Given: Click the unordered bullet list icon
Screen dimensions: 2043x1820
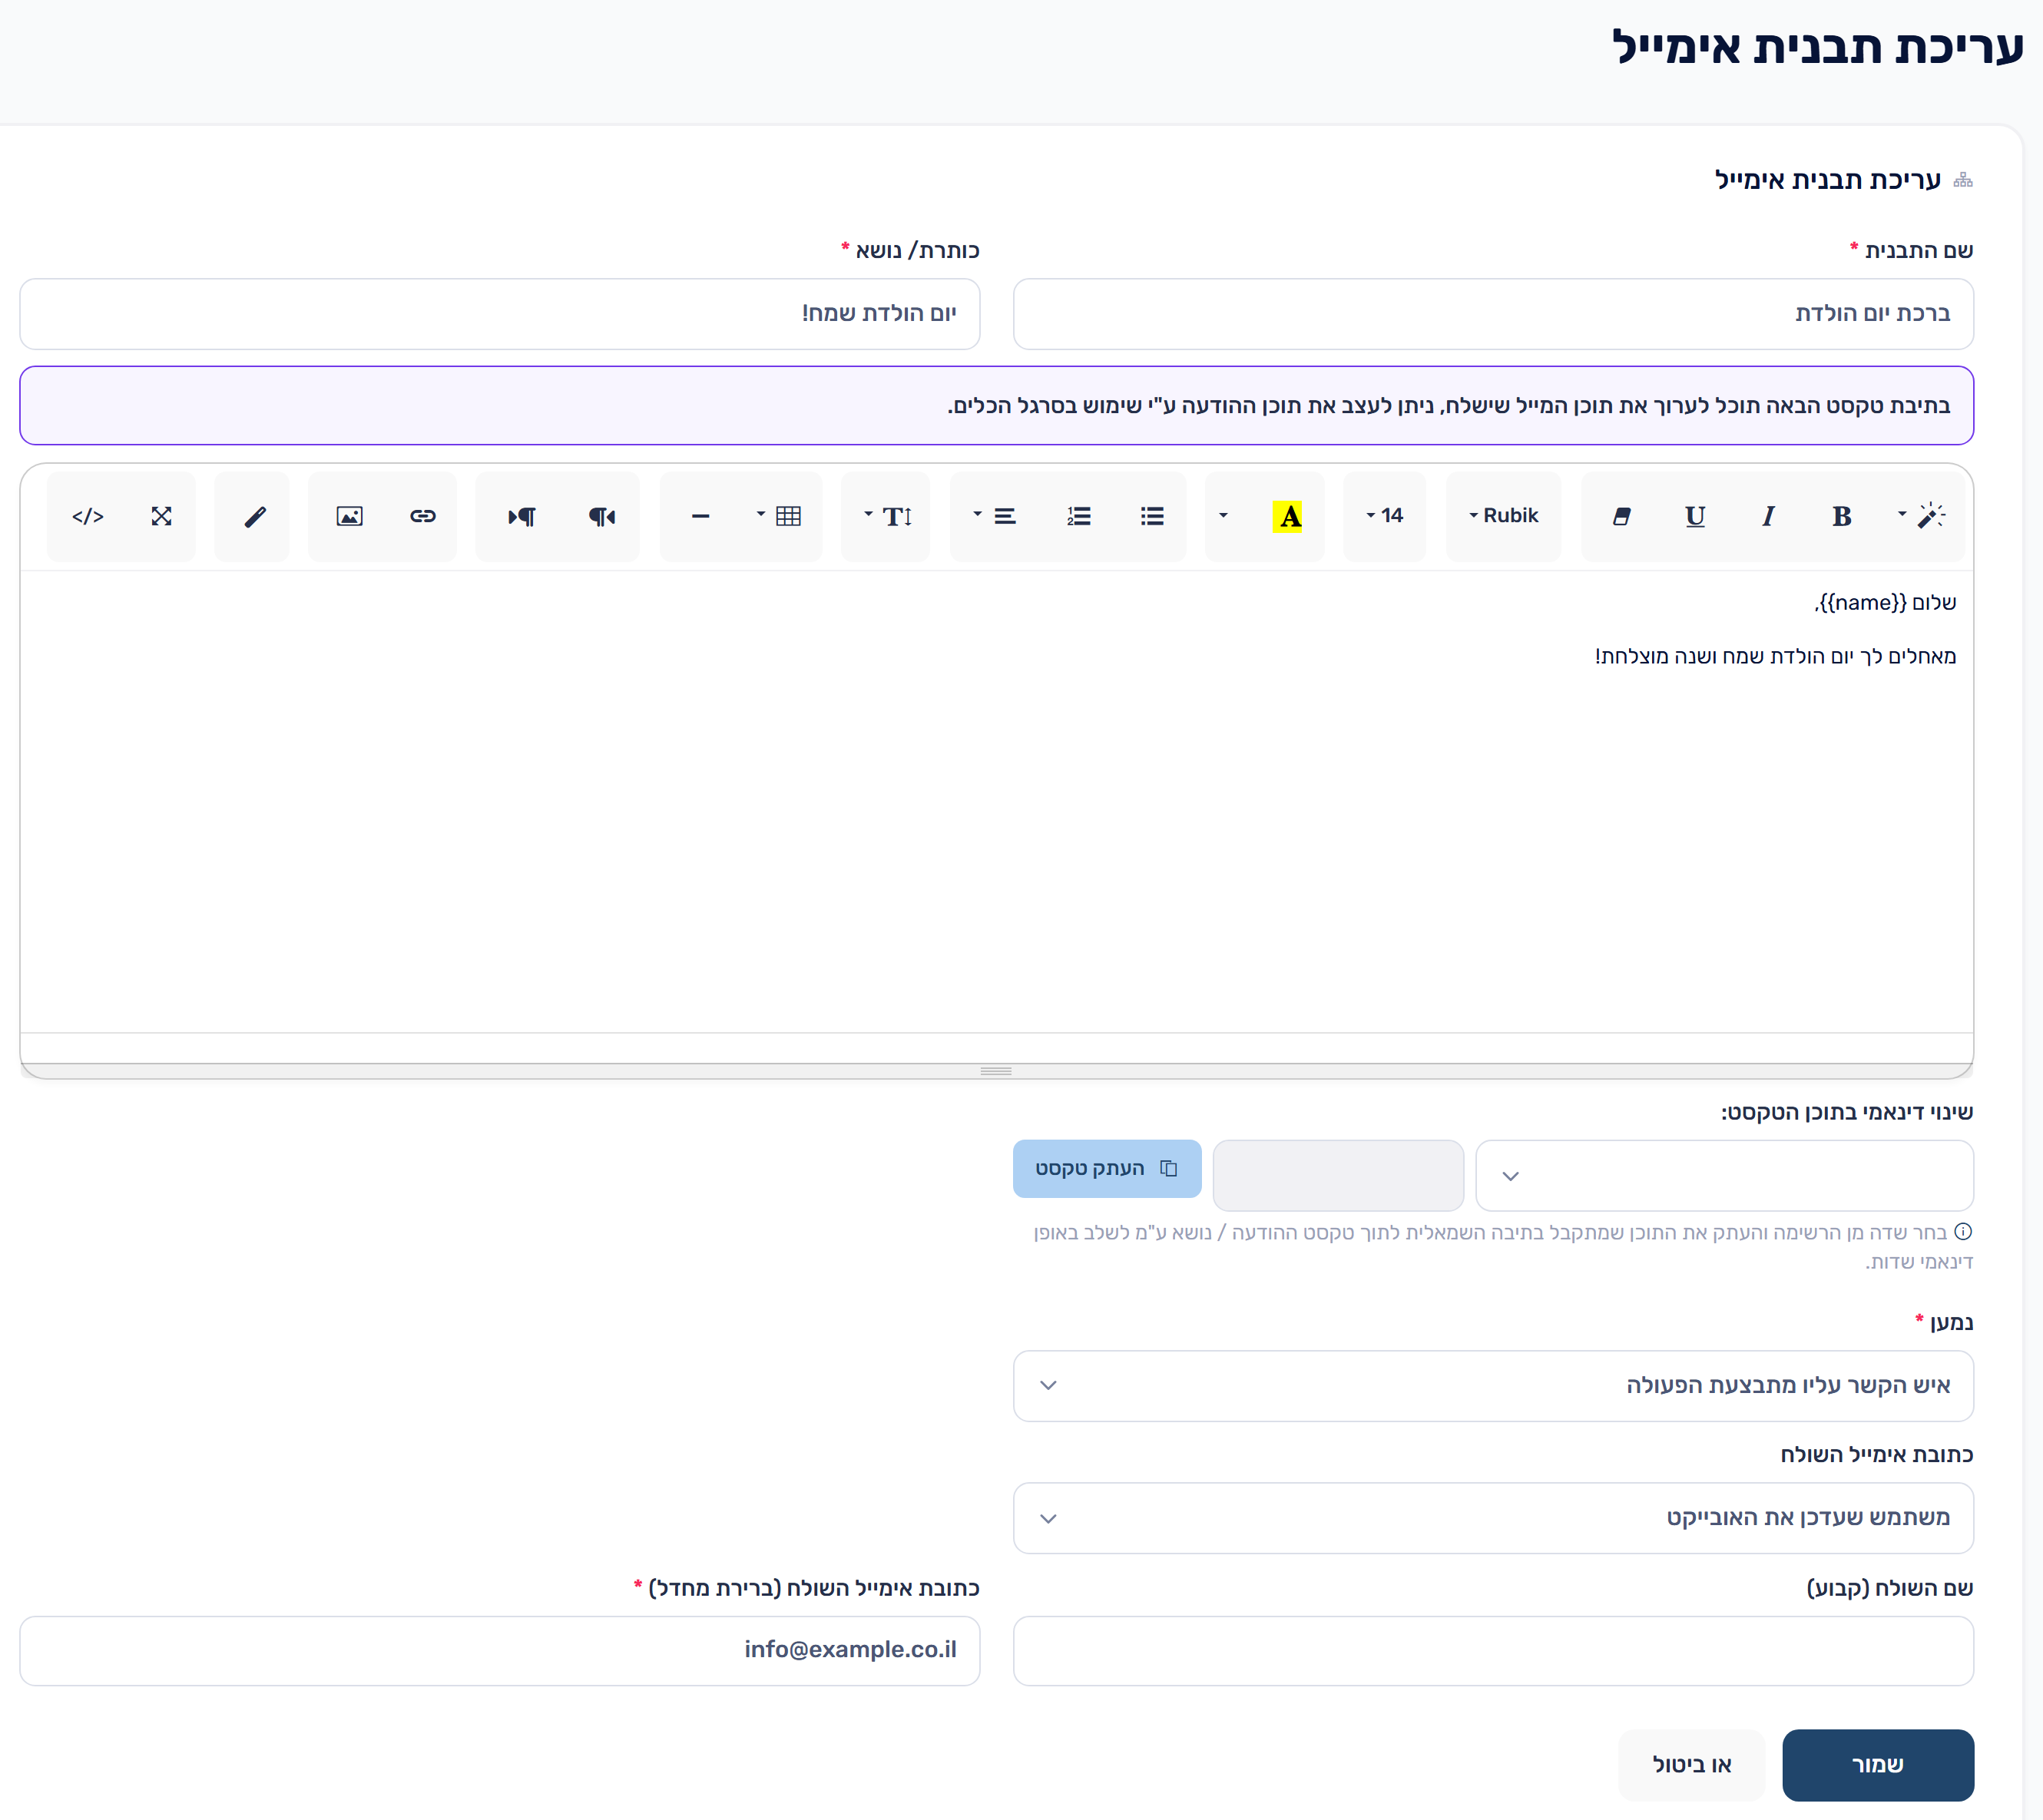Looking at the screenshot, I should (x=1152, y=516).
